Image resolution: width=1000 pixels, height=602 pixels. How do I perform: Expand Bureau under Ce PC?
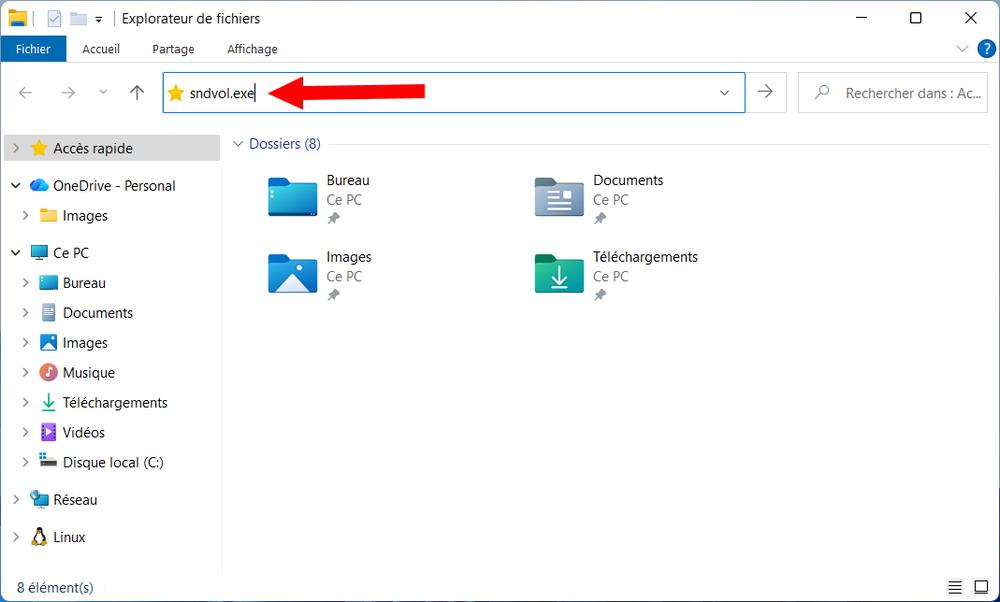(26, 283)
